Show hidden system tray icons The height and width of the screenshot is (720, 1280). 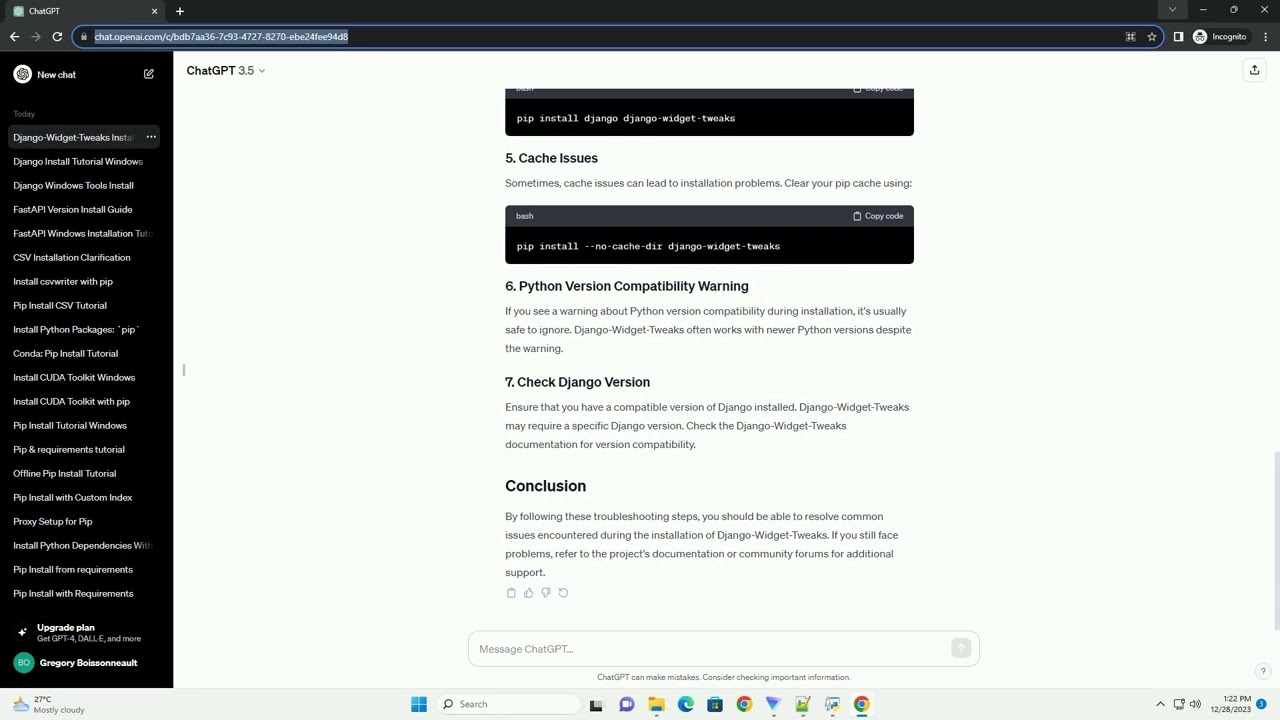(1160, 704)
